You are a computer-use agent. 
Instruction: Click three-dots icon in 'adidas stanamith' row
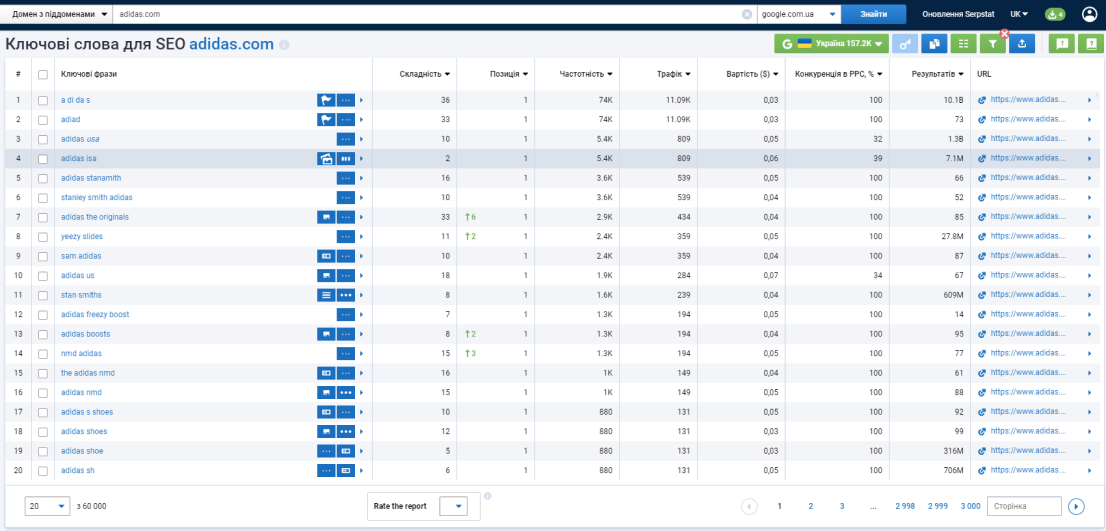pyautogui.click(x=346, y=178)
